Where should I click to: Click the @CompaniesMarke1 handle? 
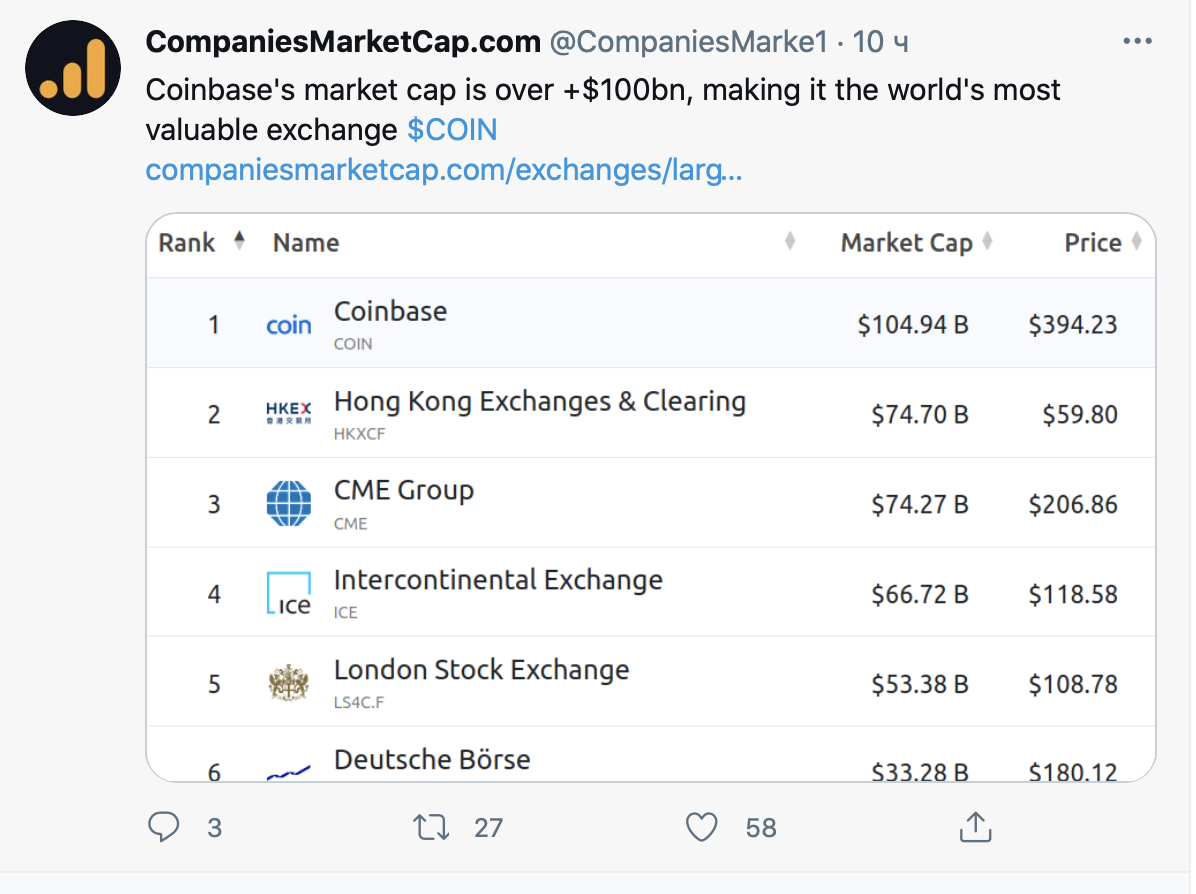coord(688,42)
